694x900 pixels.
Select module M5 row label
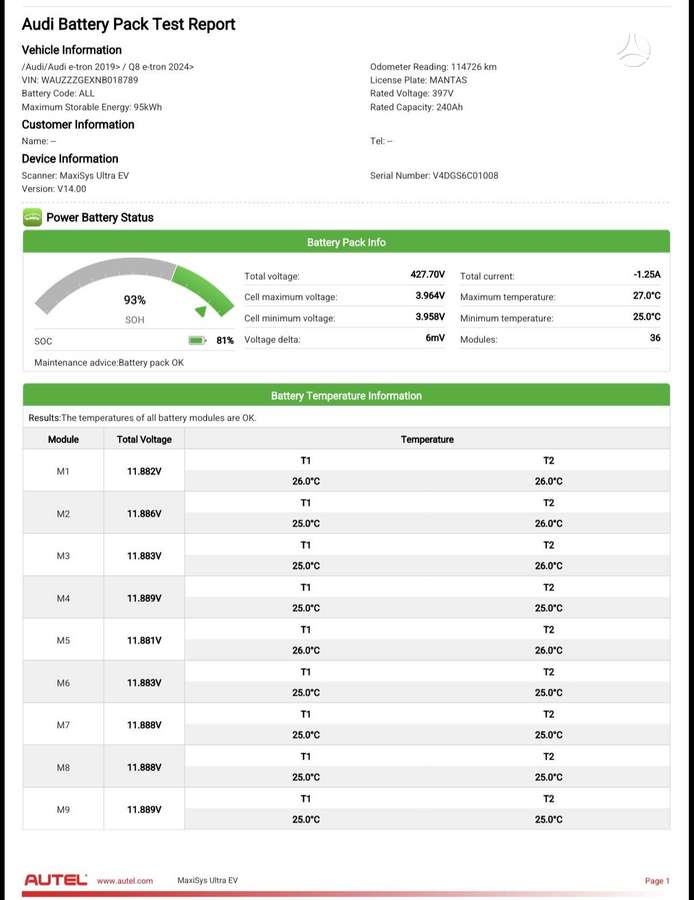click(x=63, y=641)
